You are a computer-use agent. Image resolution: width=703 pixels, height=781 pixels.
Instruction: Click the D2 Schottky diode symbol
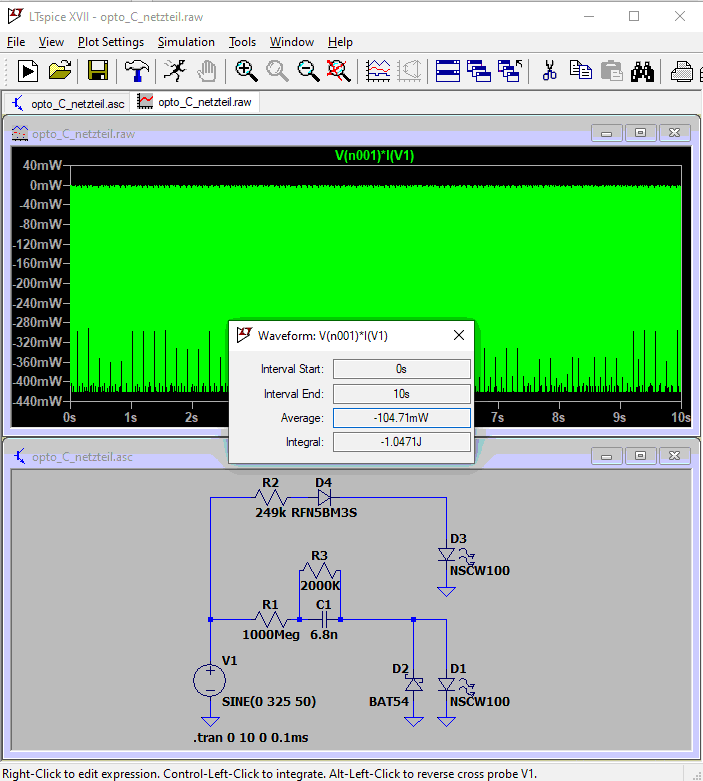click(414, 684)
